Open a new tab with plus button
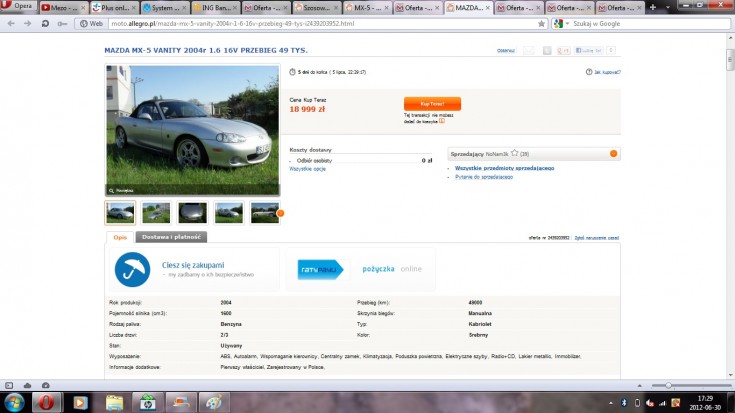This screenshot has height=413, width=735. click(652, 7)
